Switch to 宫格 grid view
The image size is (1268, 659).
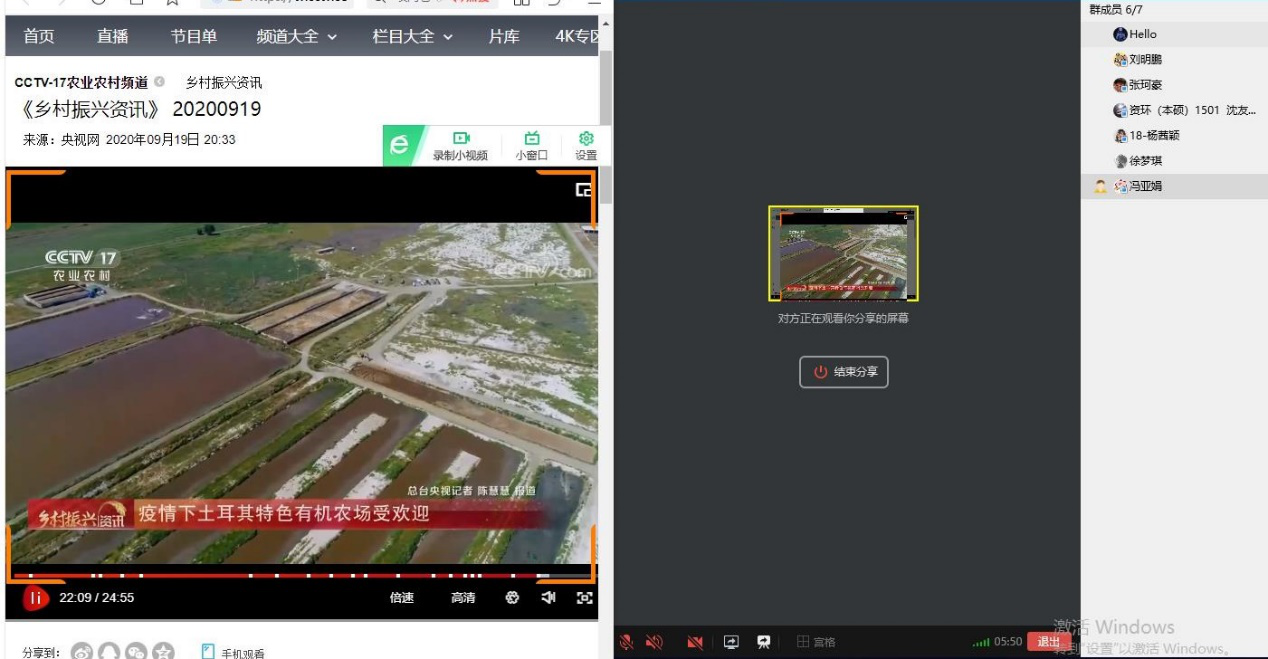(816, 642)
